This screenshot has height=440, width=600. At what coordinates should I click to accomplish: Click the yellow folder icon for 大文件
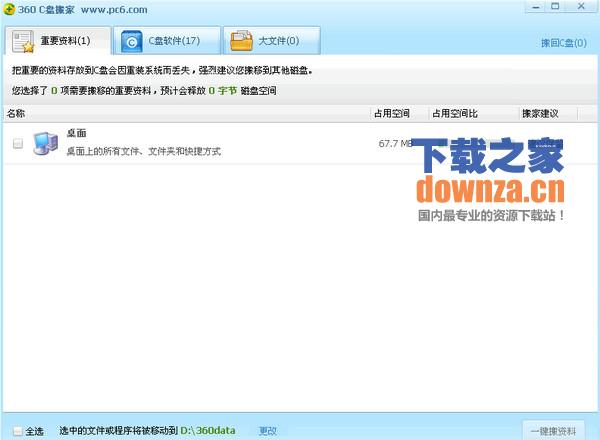(x=241, y=41)
